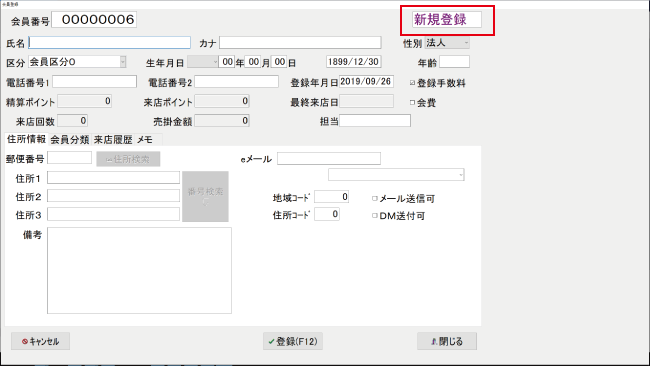Click the 番号検索 button
Viewport: 650px width, 366px height.
[205, 196]
